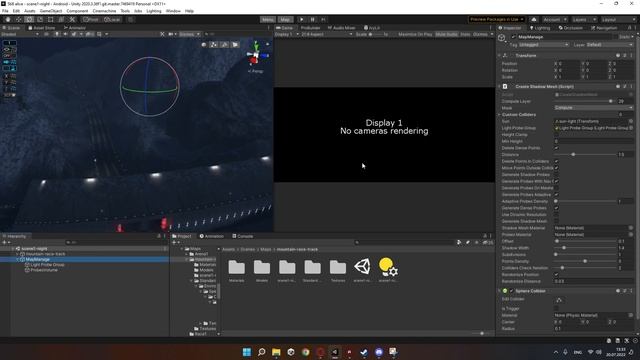Toggle Generate Dense Probes checkbox
The width and height of the screenshot is (640, 360).
556,208
